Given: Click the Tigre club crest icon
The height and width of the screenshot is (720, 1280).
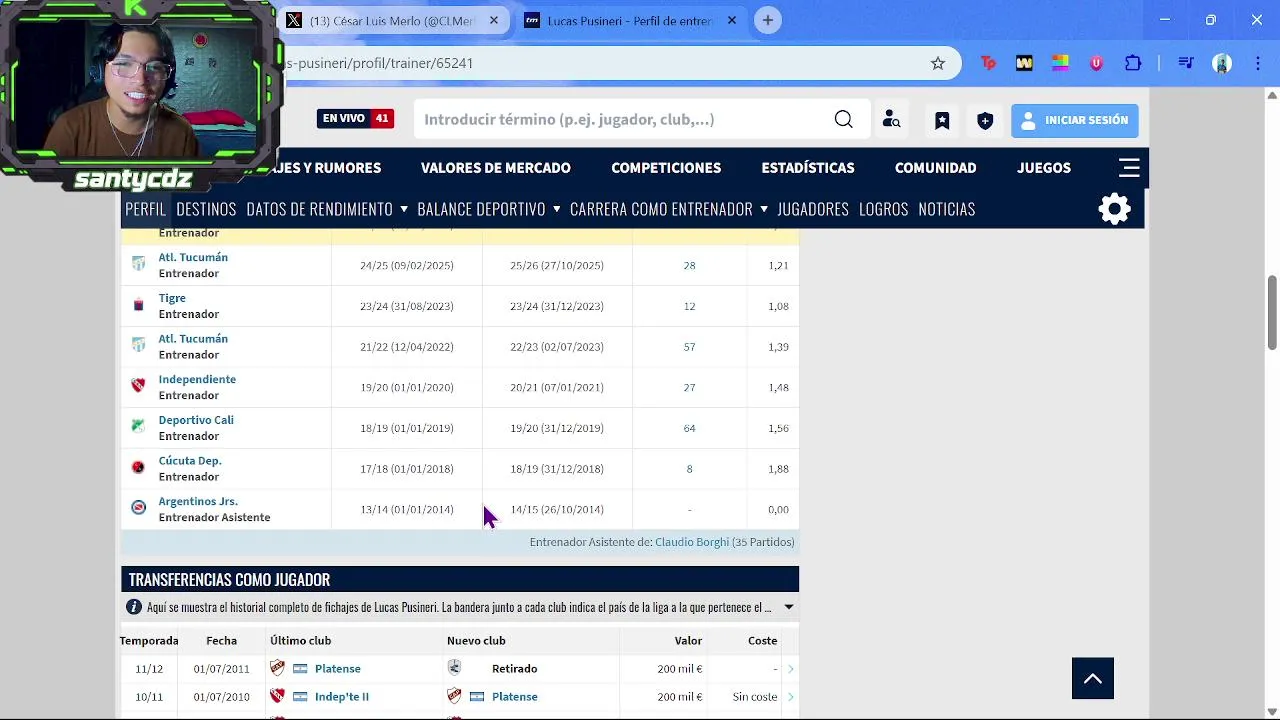Looking at the screenshot, I should [139, 305].
